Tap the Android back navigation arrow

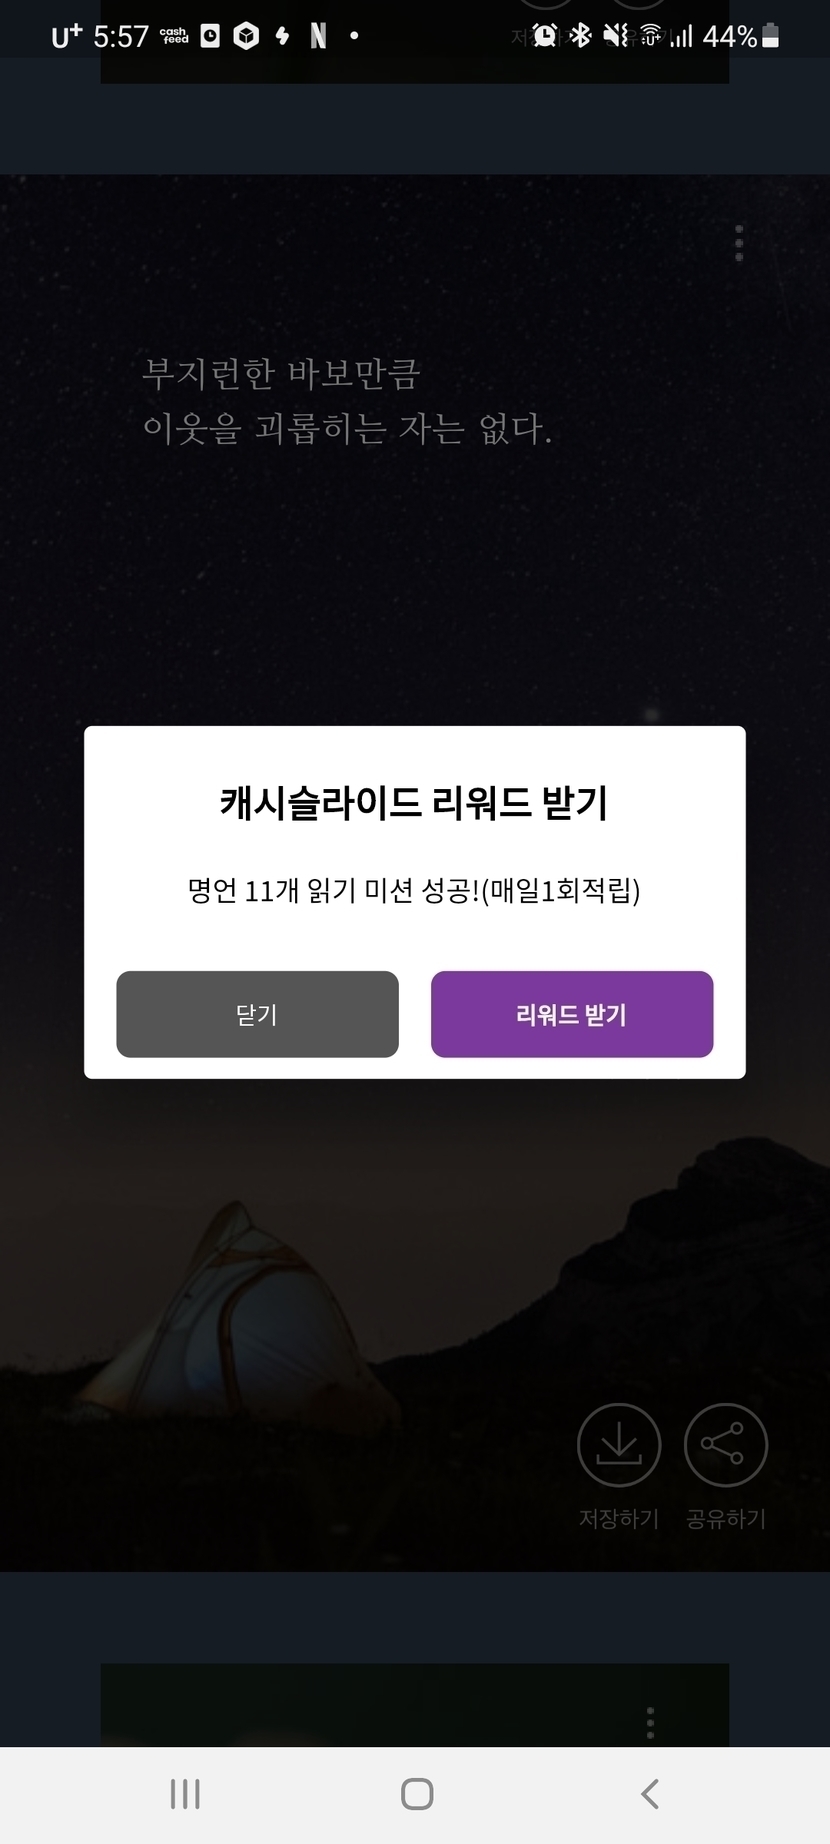[x=650, y=1794]
